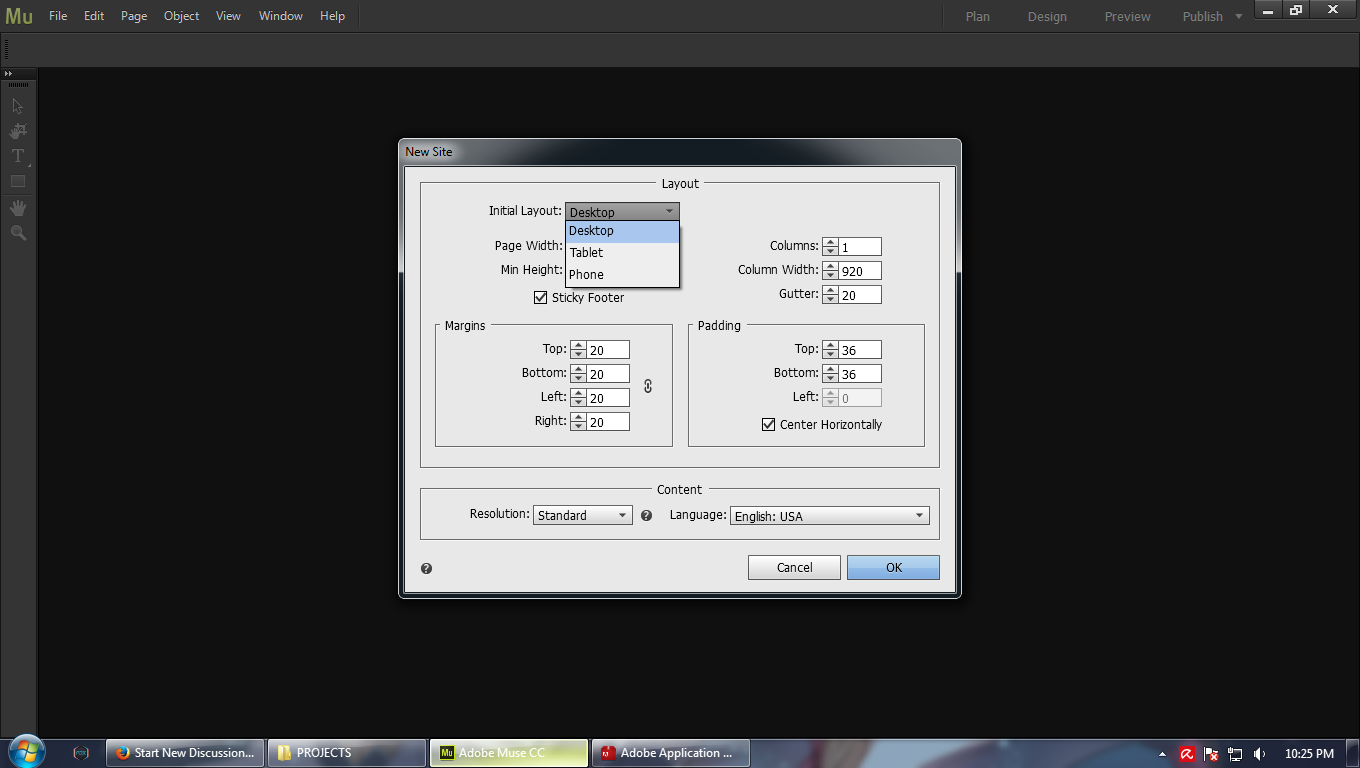Click the pinned icon next to Start button
Viewport: 1360px width, 768px height.
tap(82, 753)
